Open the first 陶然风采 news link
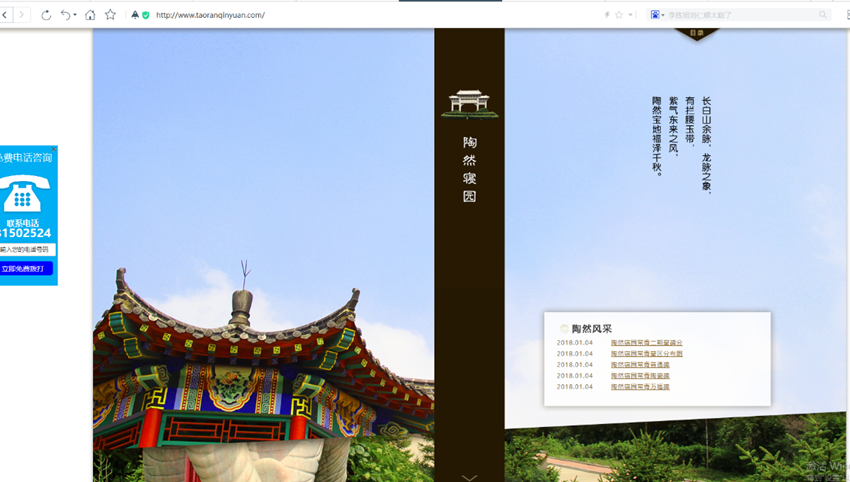Viewport: 850px width, 482px height. click(x=646, y=343)
